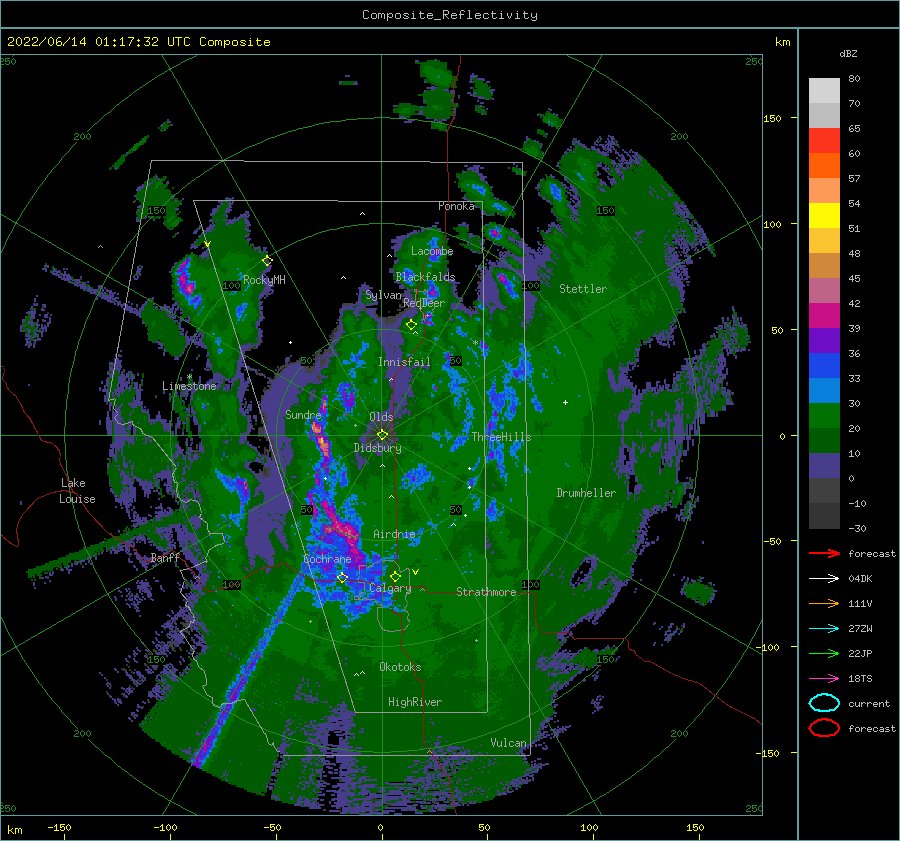Click the red forecast arrow in legend
This screenshot has height=841, width=900.
(824, 553)
